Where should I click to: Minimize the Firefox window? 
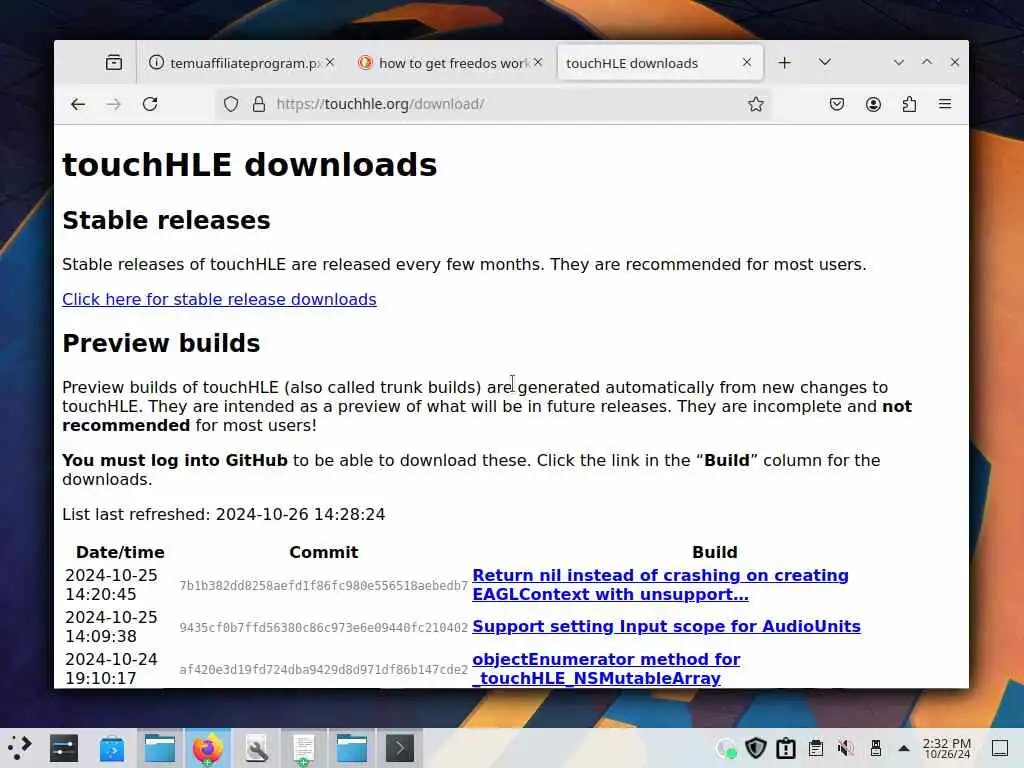tap(899, 62)
